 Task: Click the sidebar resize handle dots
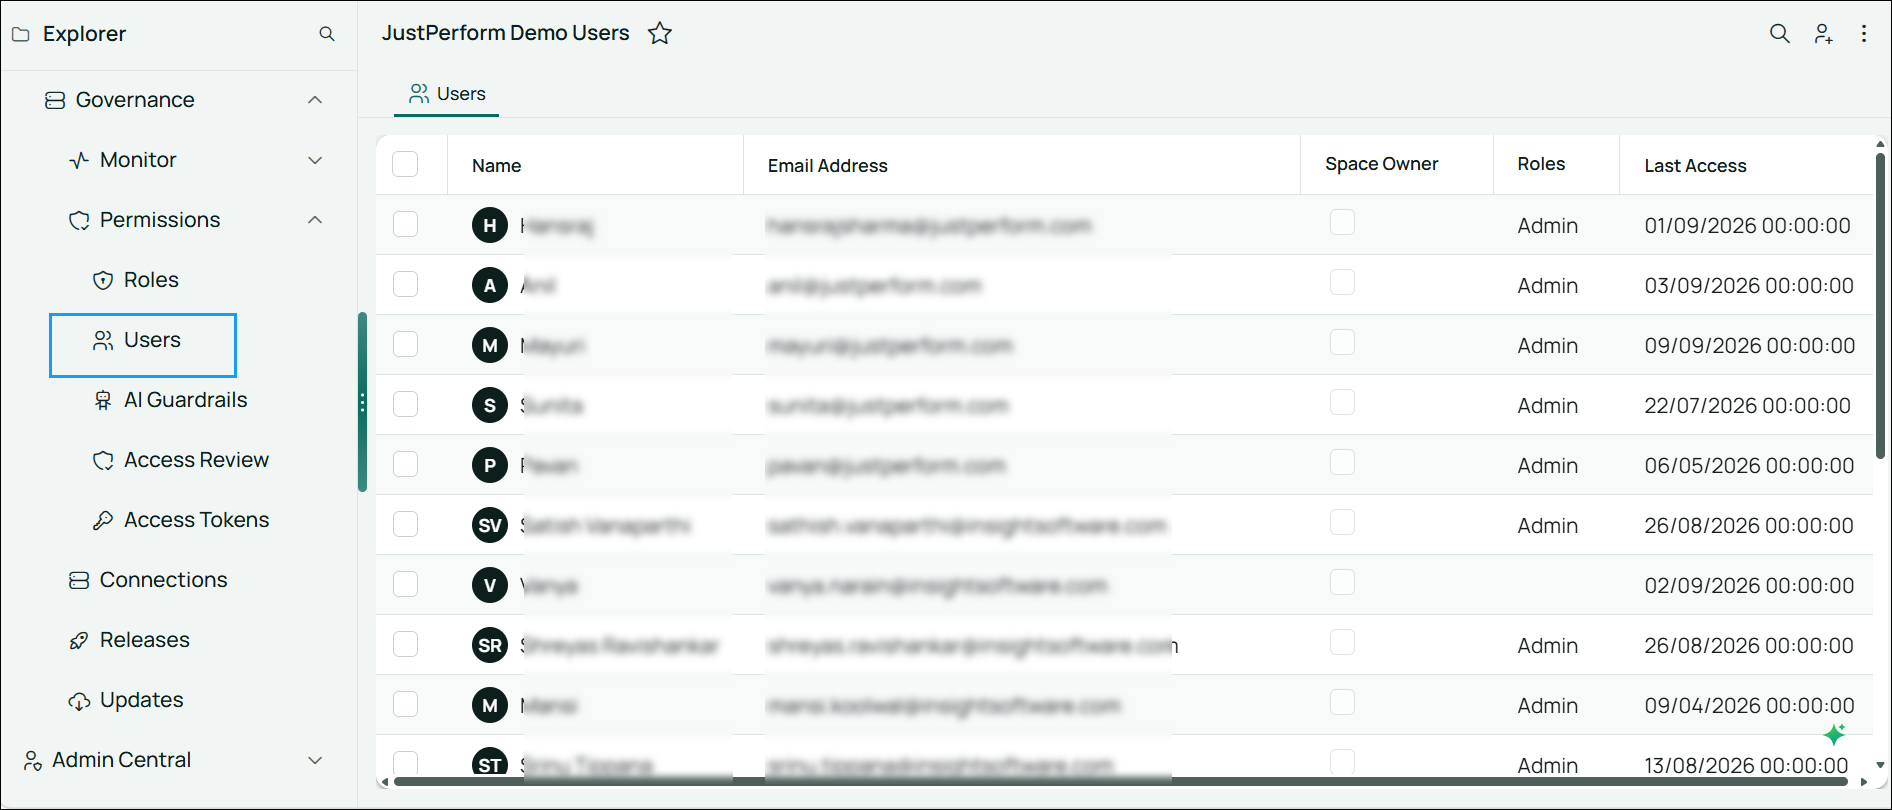point(362,402)
